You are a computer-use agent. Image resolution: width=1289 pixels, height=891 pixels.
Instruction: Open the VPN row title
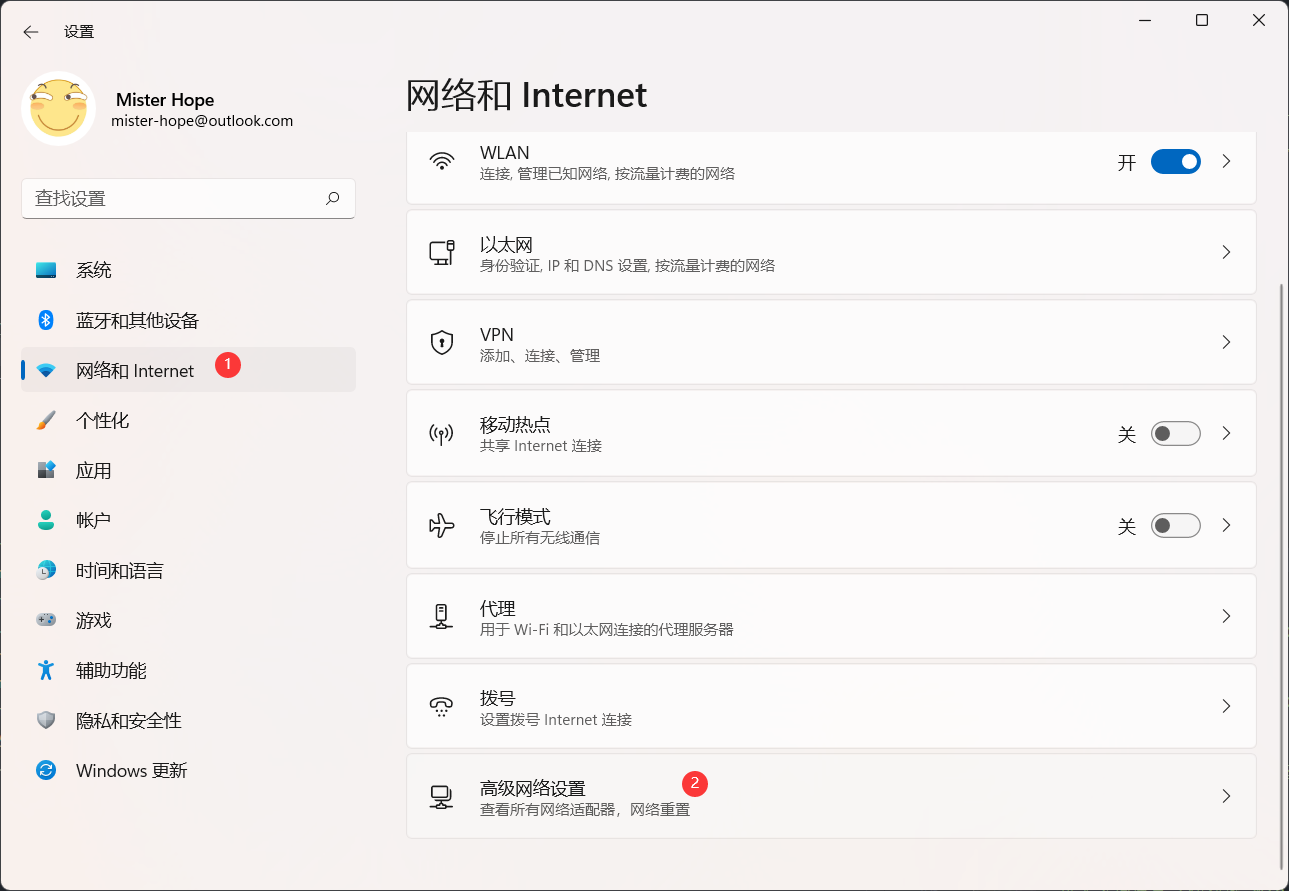click(497, 335)
